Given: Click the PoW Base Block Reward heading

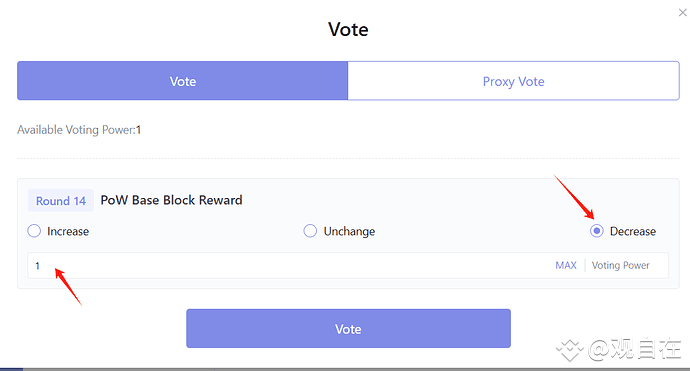Looking at the screenshot, I should point(171,200).
